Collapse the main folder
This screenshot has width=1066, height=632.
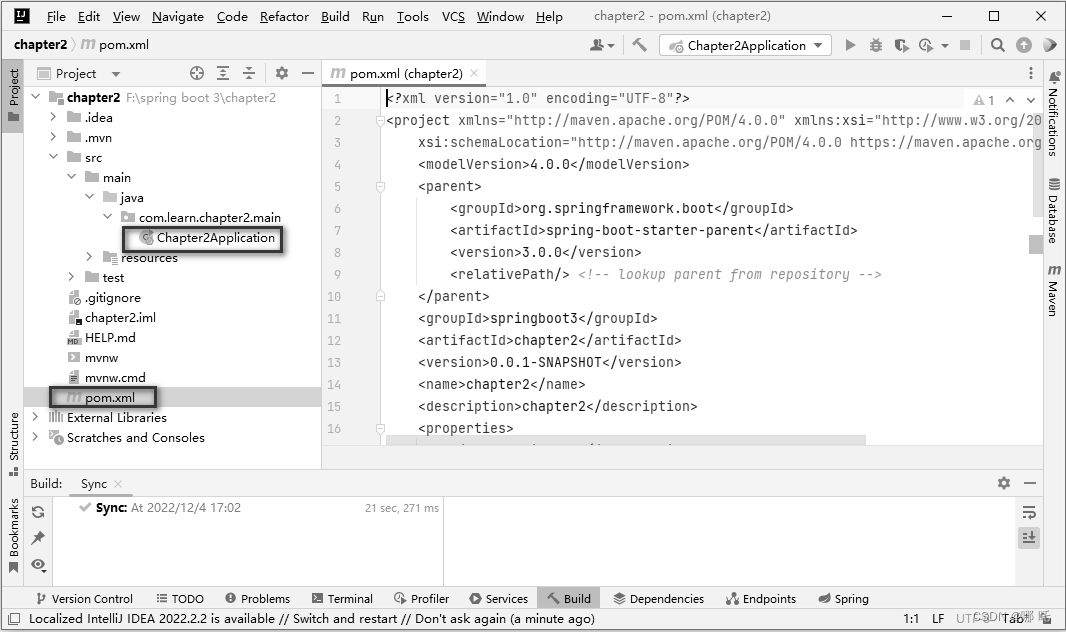pyautogui.click(x=71, y=177)
